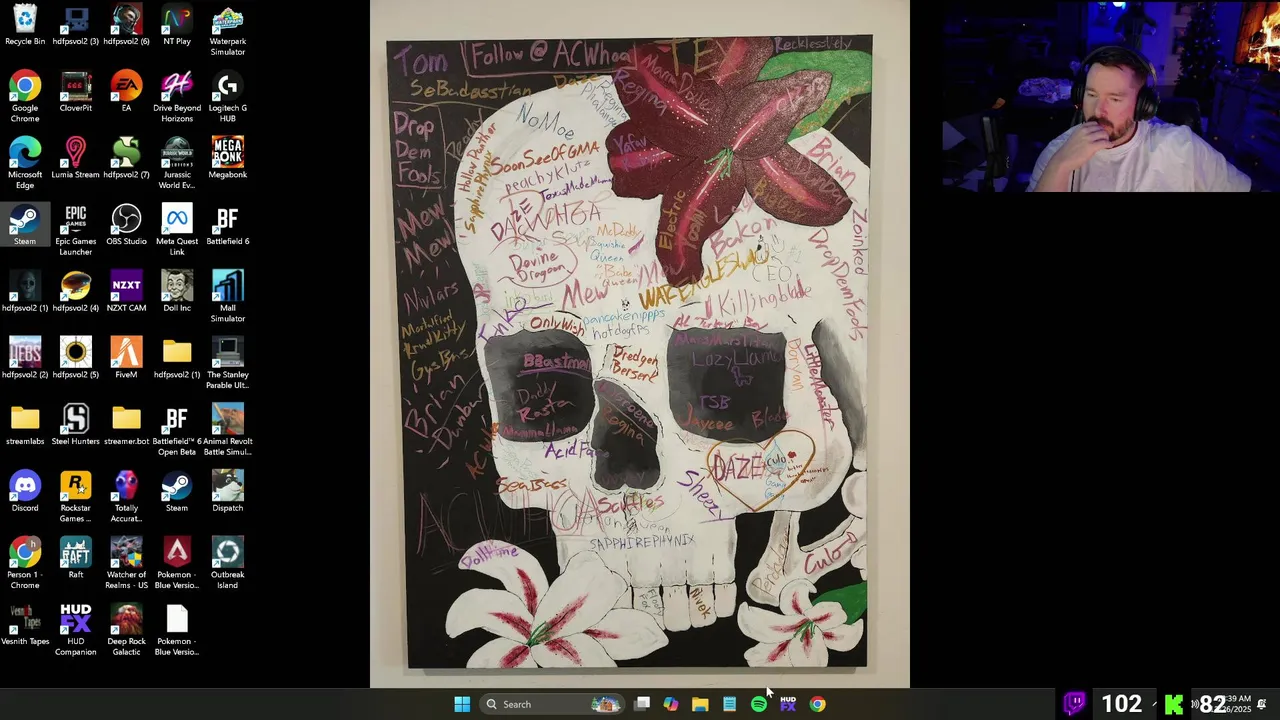Select the highlighted Steam desktop icon
1280x720 pixels.
pyautogui.click(x=25, y=226)
